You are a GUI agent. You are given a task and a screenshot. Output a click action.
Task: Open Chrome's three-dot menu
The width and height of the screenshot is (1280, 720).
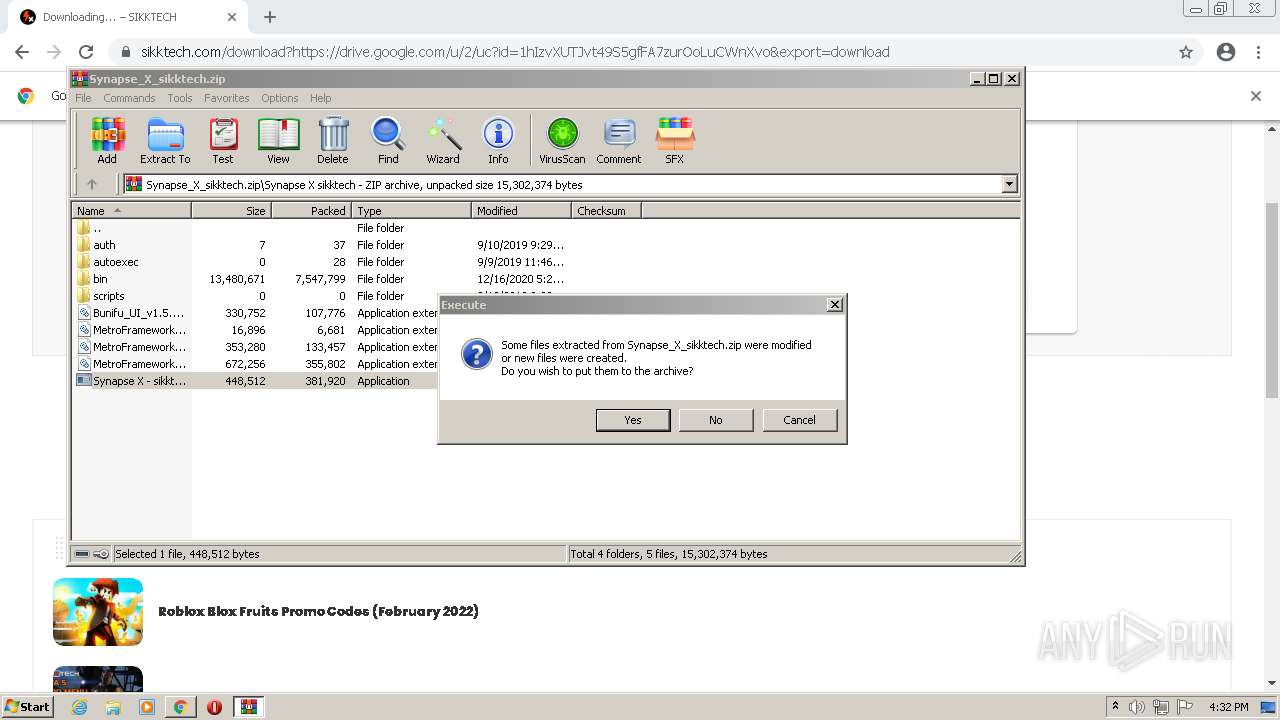[x=1258, y=52]
